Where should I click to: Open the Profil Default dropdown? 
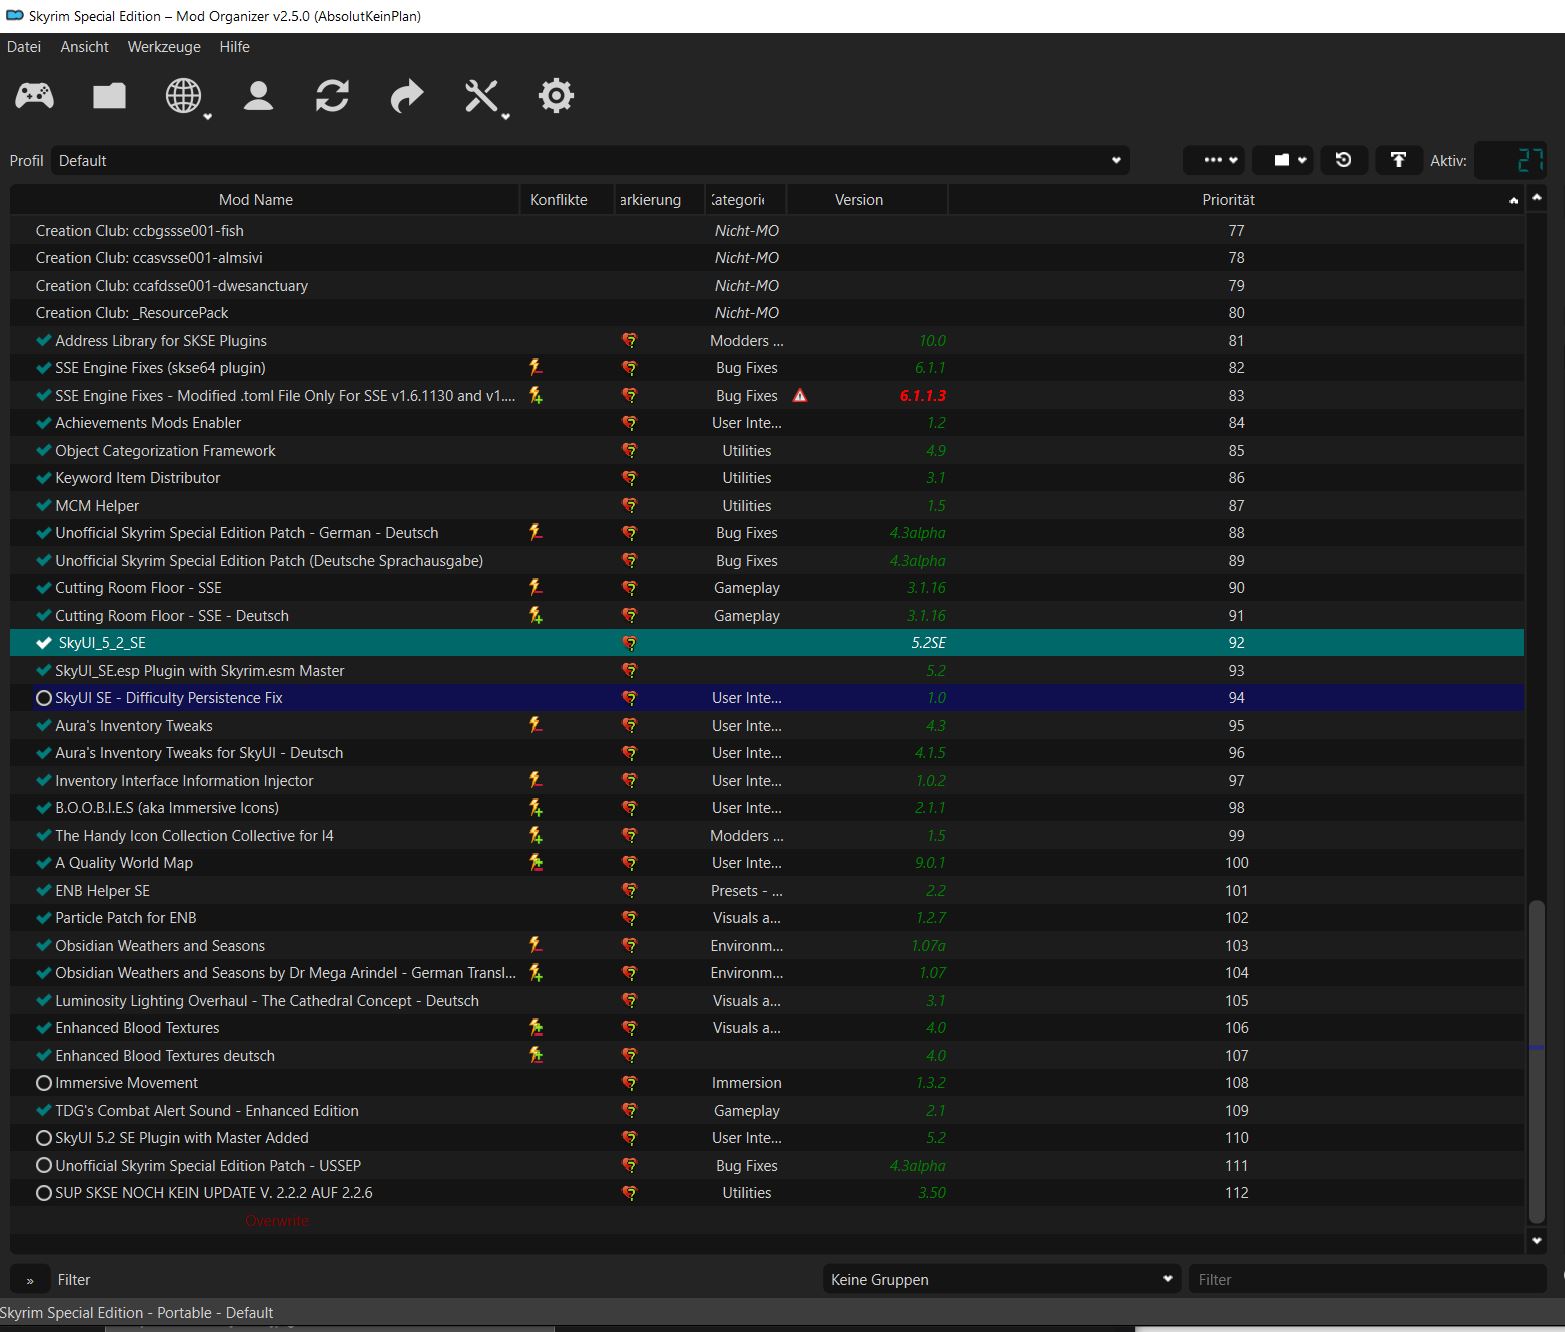(x=590, y=161)
